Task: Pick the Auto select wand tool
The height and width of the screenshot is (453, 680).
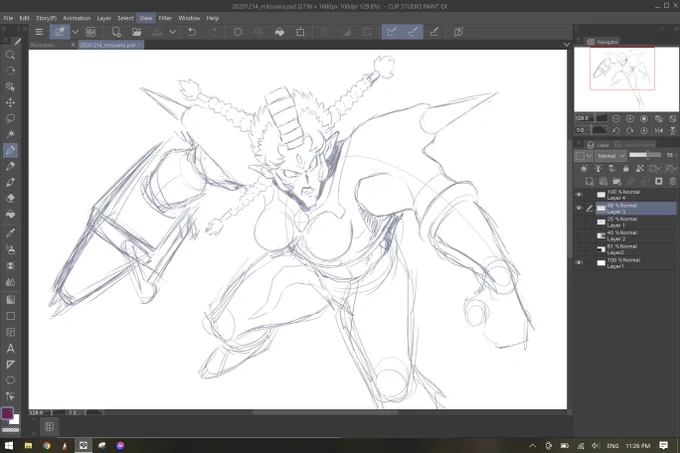Action: pos(10,134)
